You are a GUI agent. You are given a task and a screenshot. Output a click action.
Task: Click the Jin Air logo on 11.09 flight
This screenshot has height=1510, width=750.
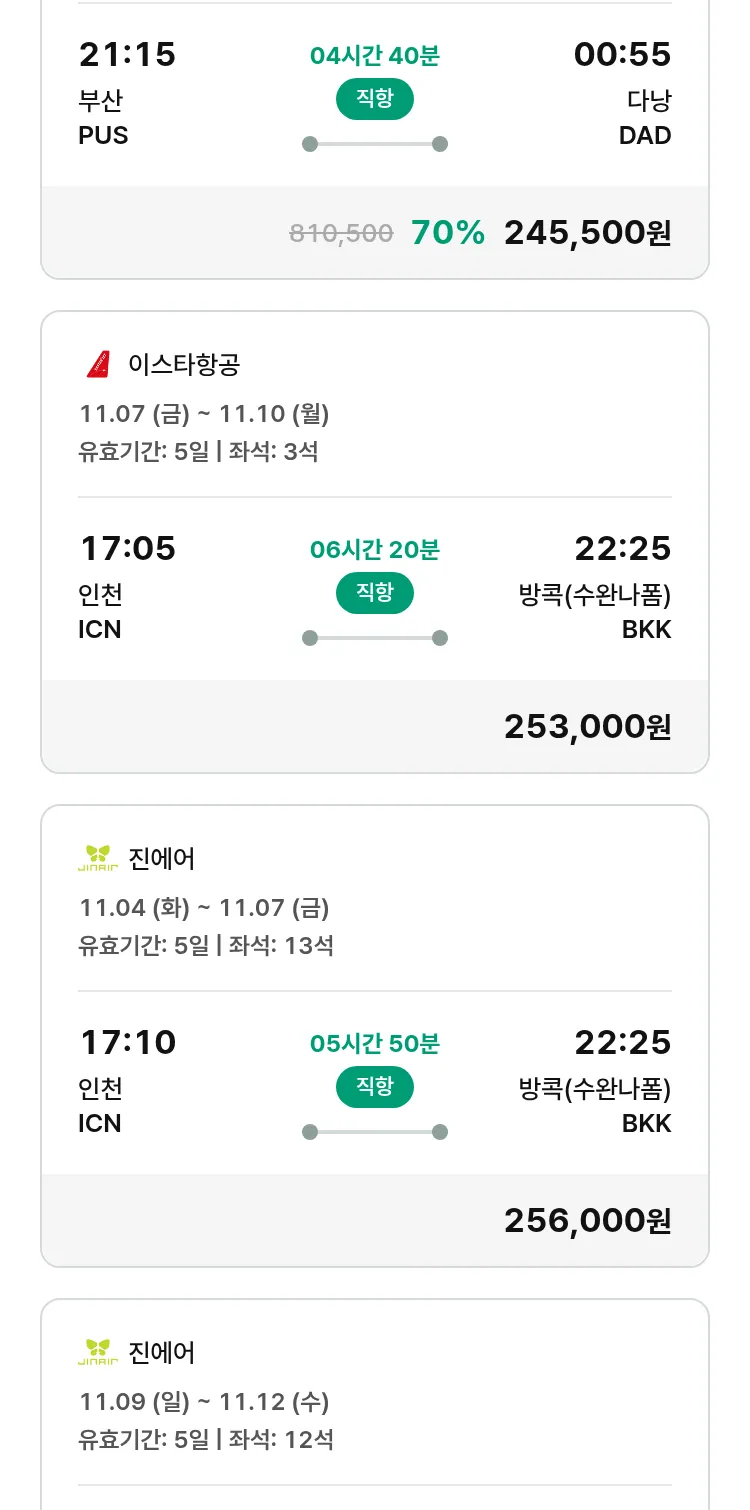tap(98, 1353)
